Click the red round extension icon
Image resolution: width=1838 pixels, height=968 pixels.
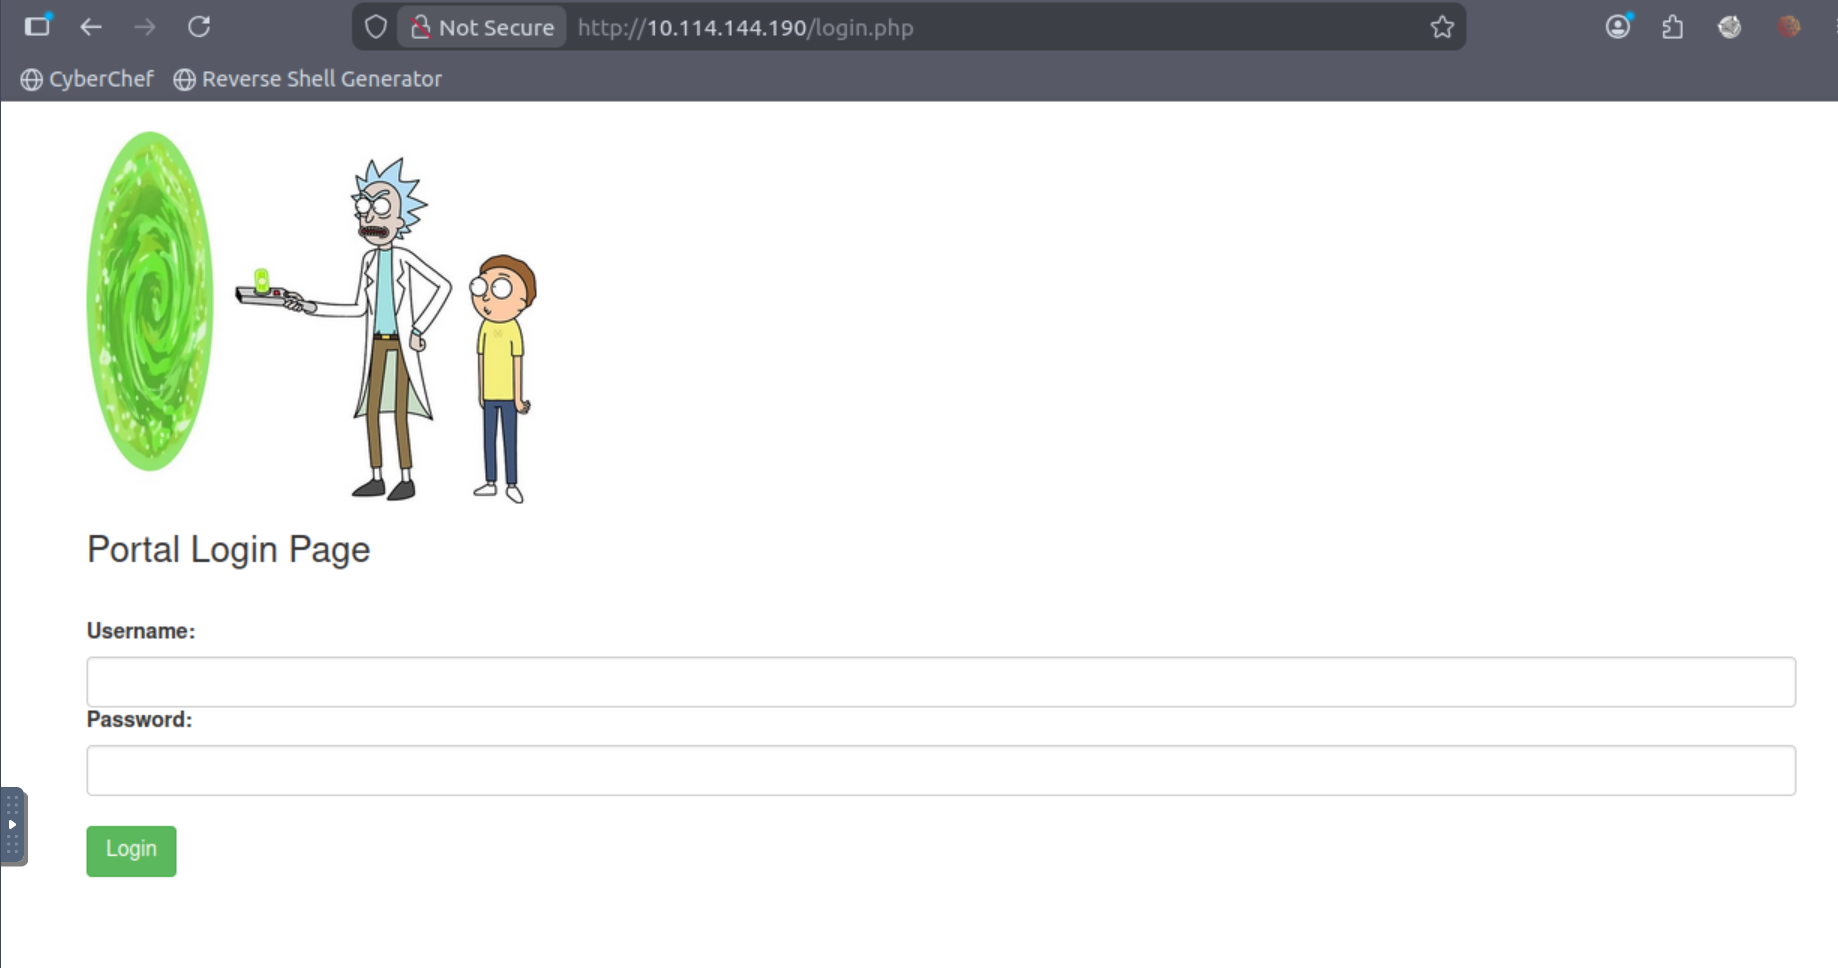pyautogui.click(x=1789, y=27)
